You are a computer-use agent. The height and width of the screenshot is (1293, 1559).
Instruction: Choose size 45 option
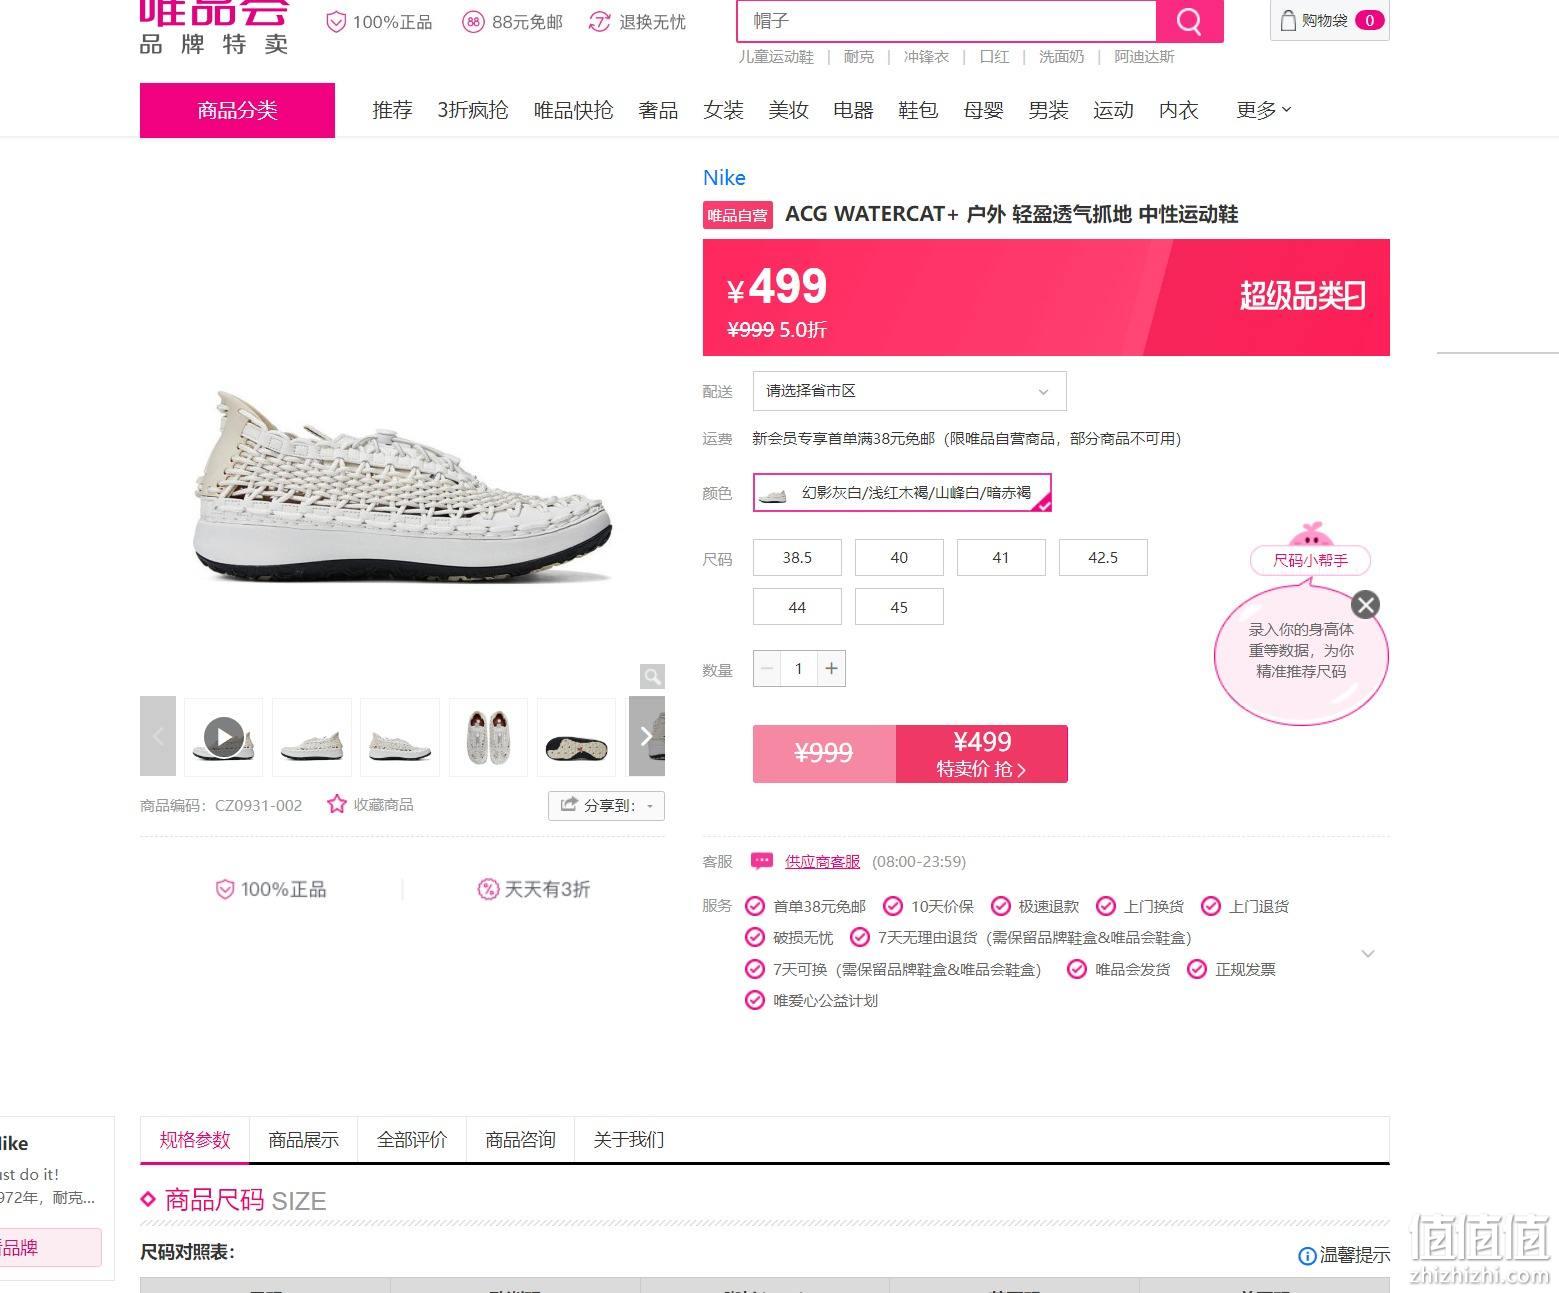click(899, 607)
